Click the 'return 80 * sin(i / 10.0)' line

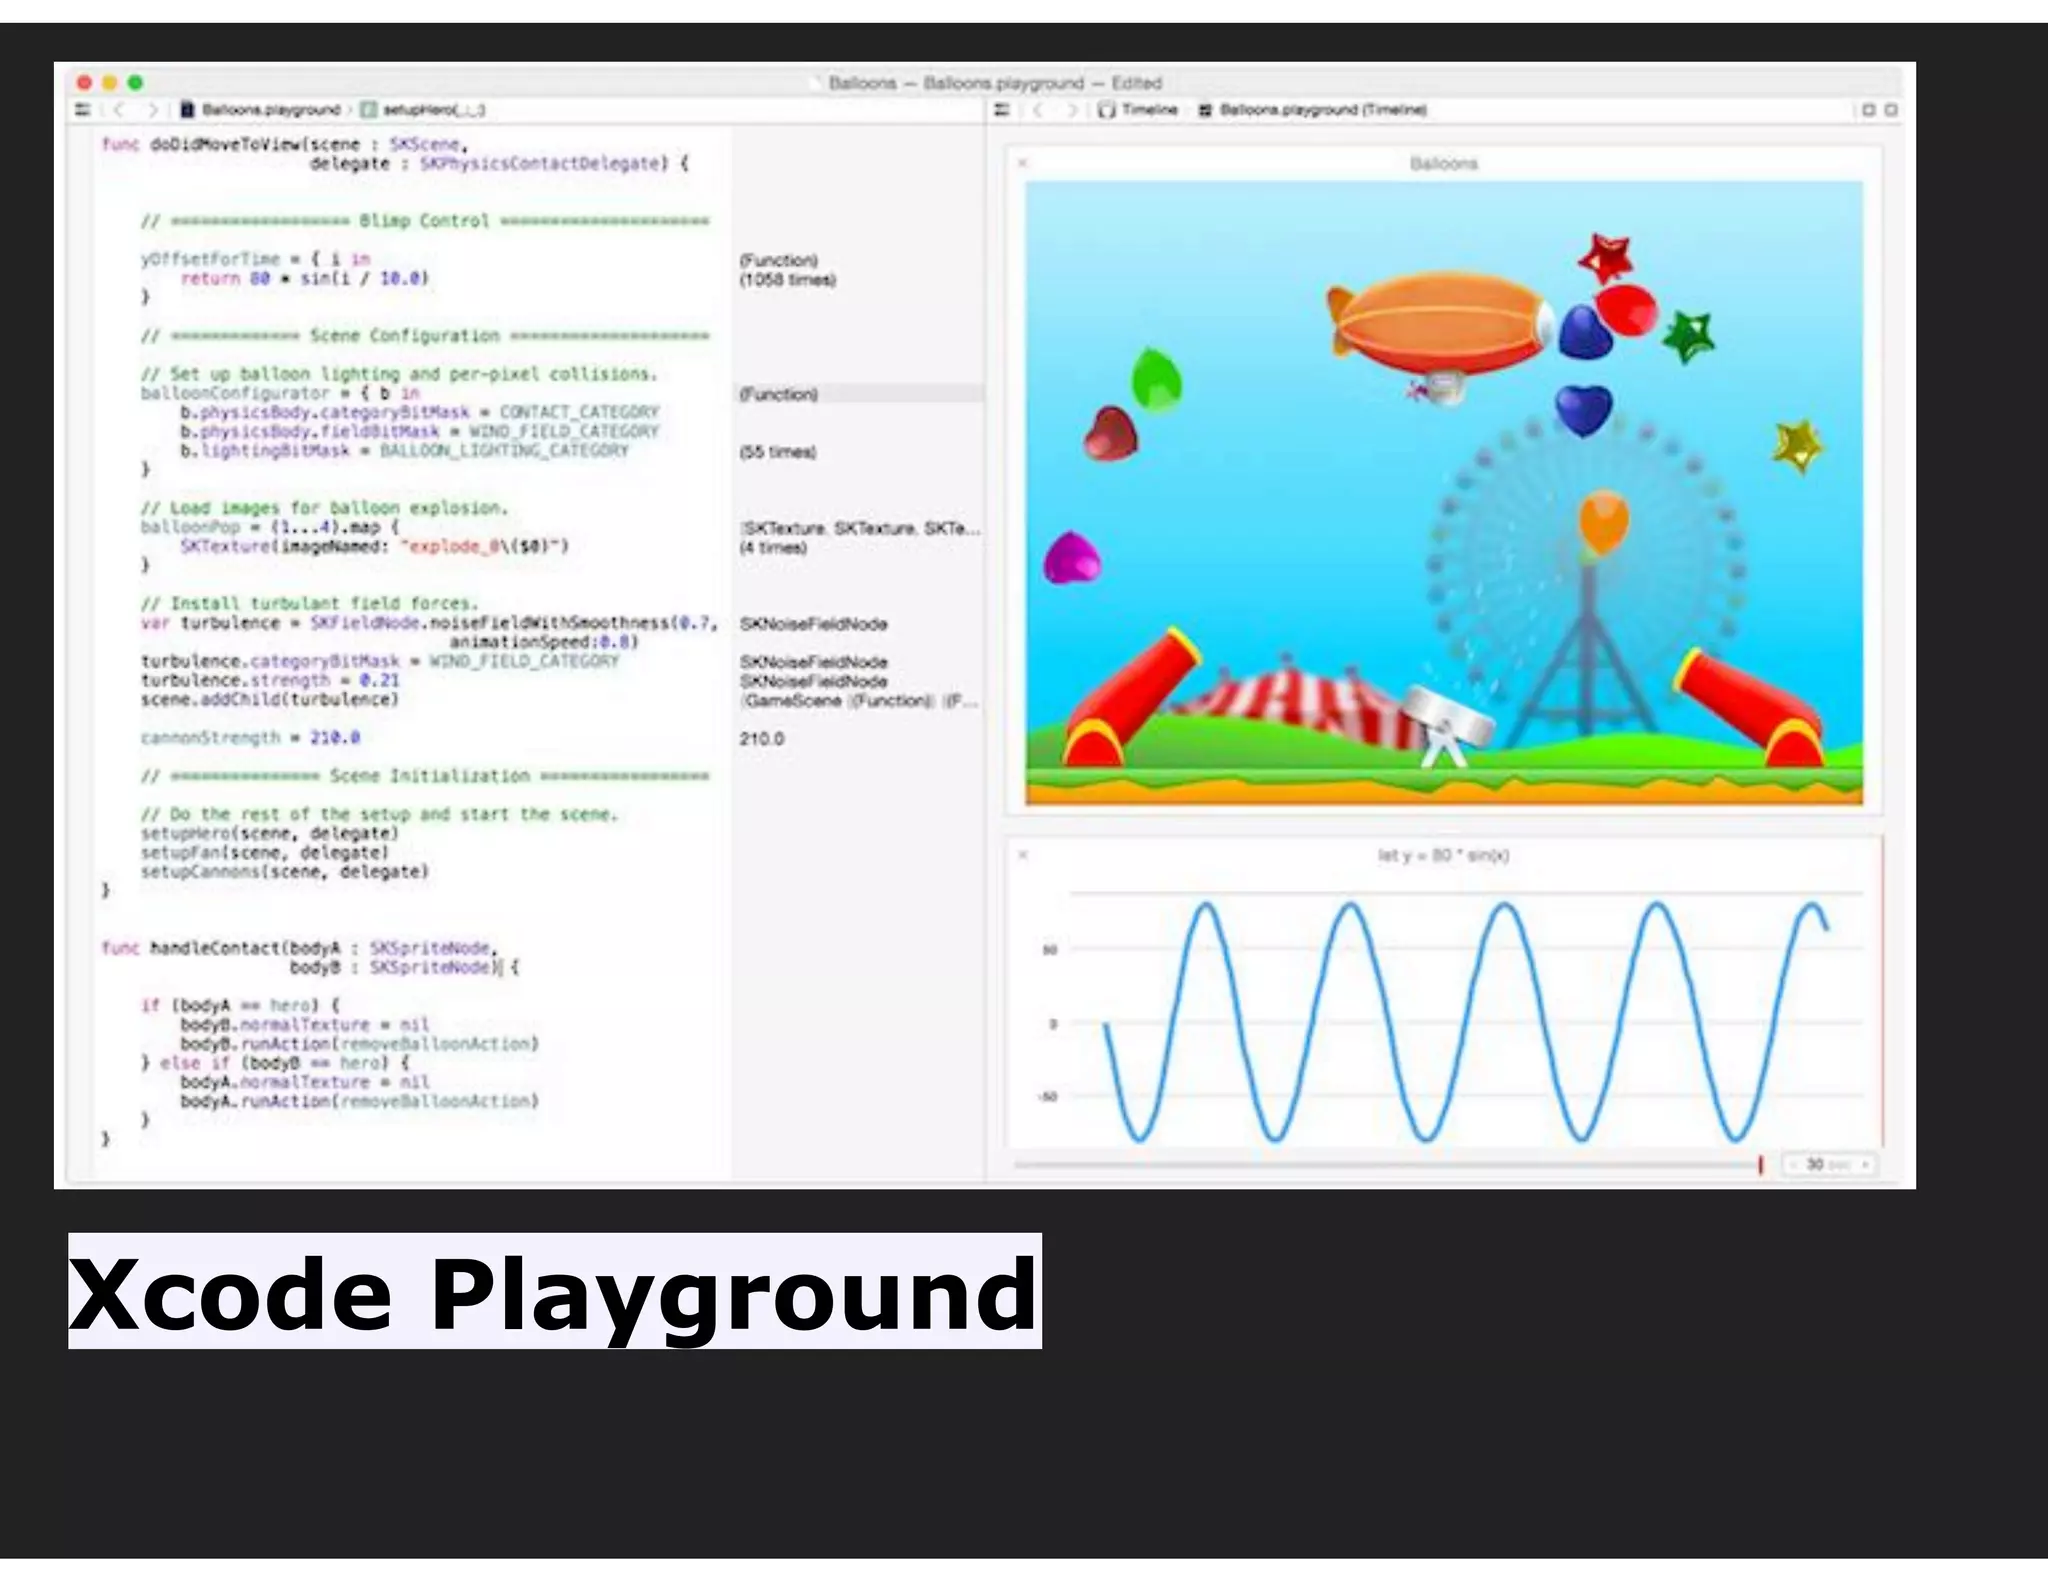click(x=304, y=278)
